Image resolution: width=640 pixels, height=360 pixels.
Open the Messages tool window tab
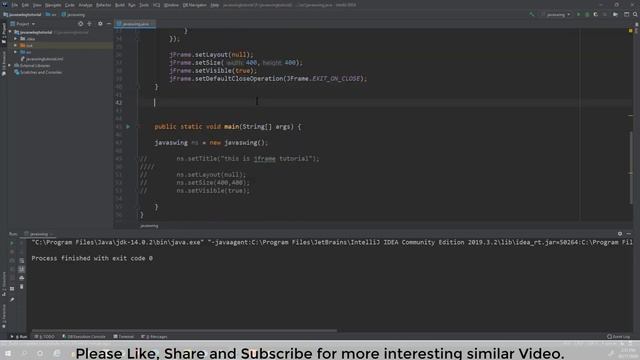pyautogui.click(x=155, y=337)
